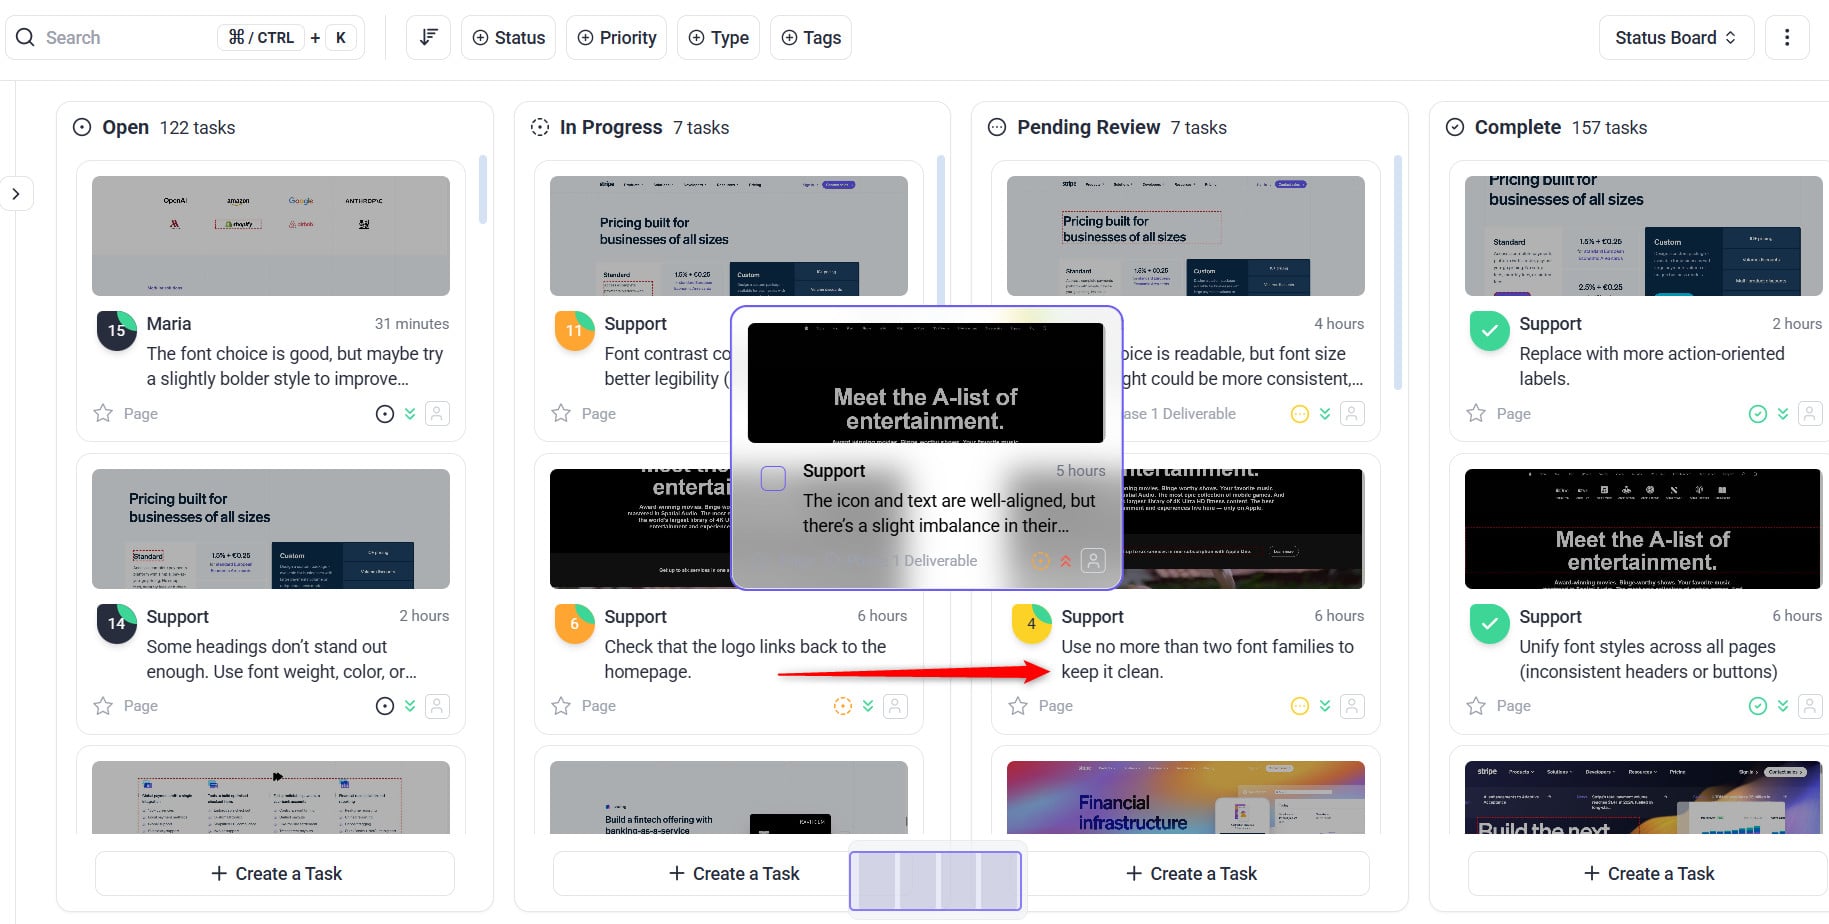Expand the collapsed left sidebar
Viewport: 1829px width, 924px height.
coord(16,194)
